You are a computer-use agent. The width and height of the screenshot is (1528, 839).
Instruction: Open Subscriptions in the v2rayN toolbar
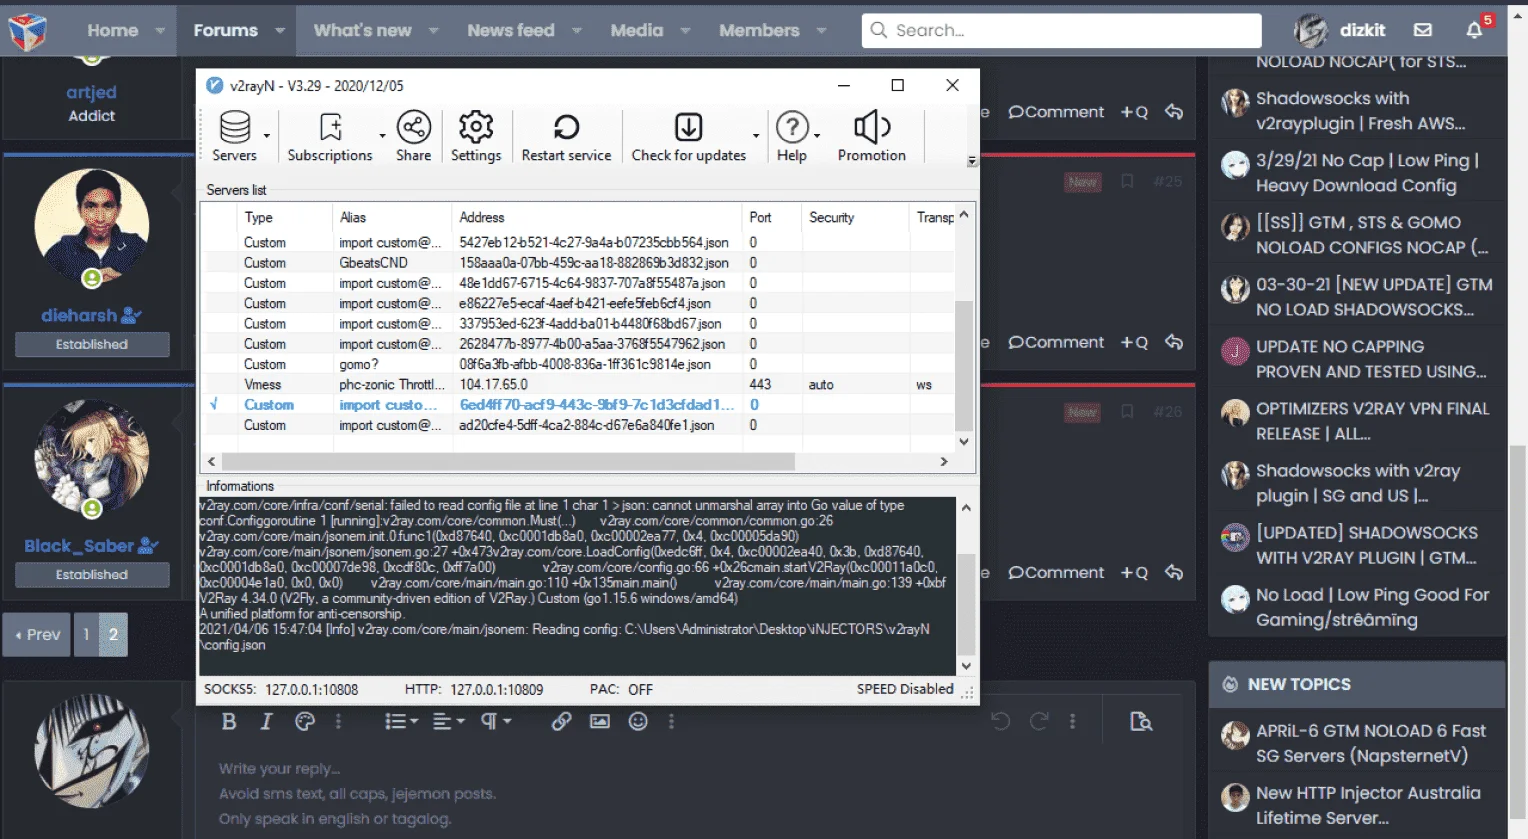[x=330, y=136]
